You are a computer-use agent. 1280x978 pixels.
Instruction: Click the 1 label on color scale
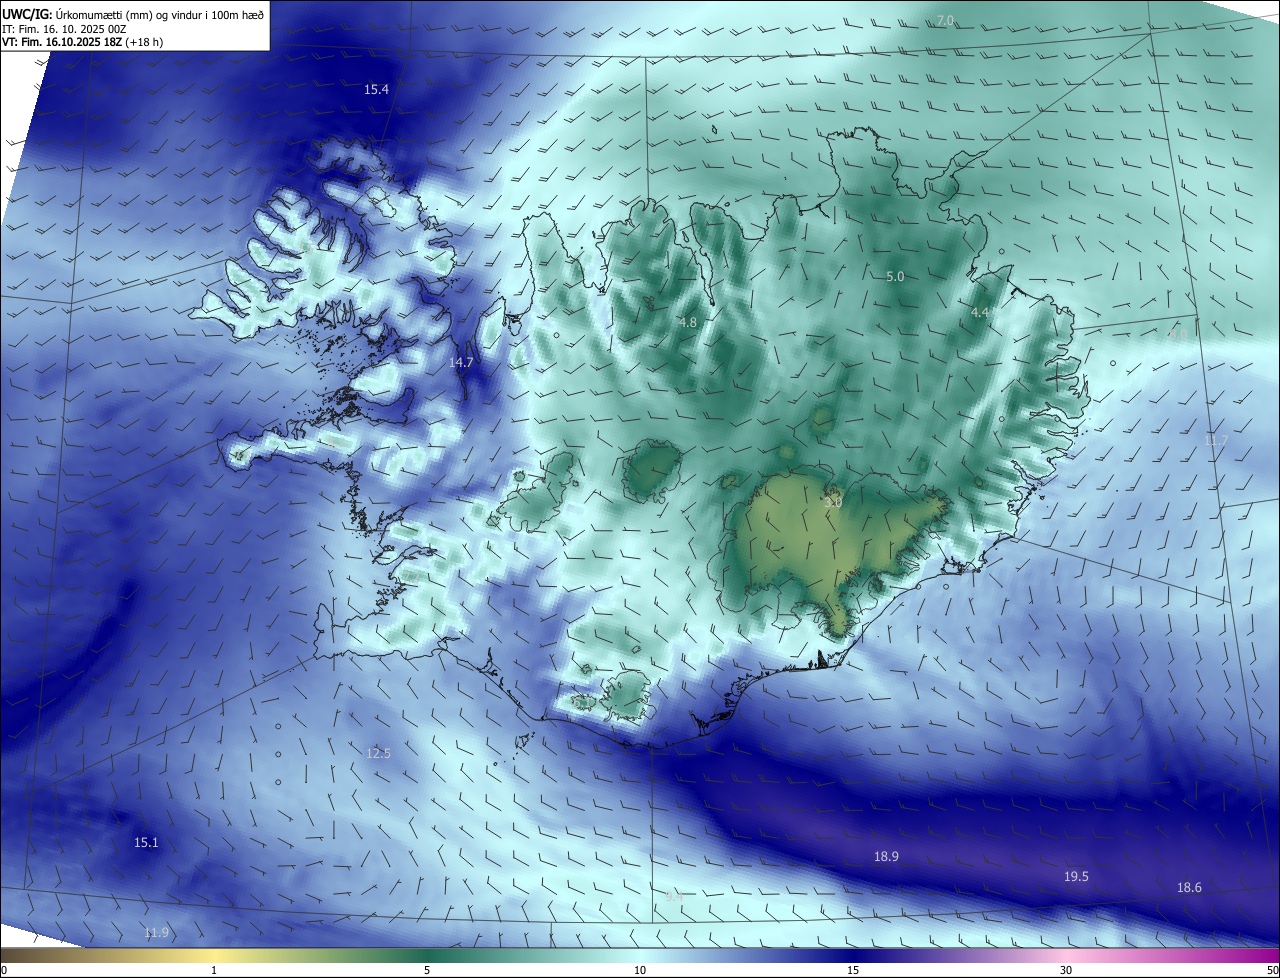click(x=214, y=970)
